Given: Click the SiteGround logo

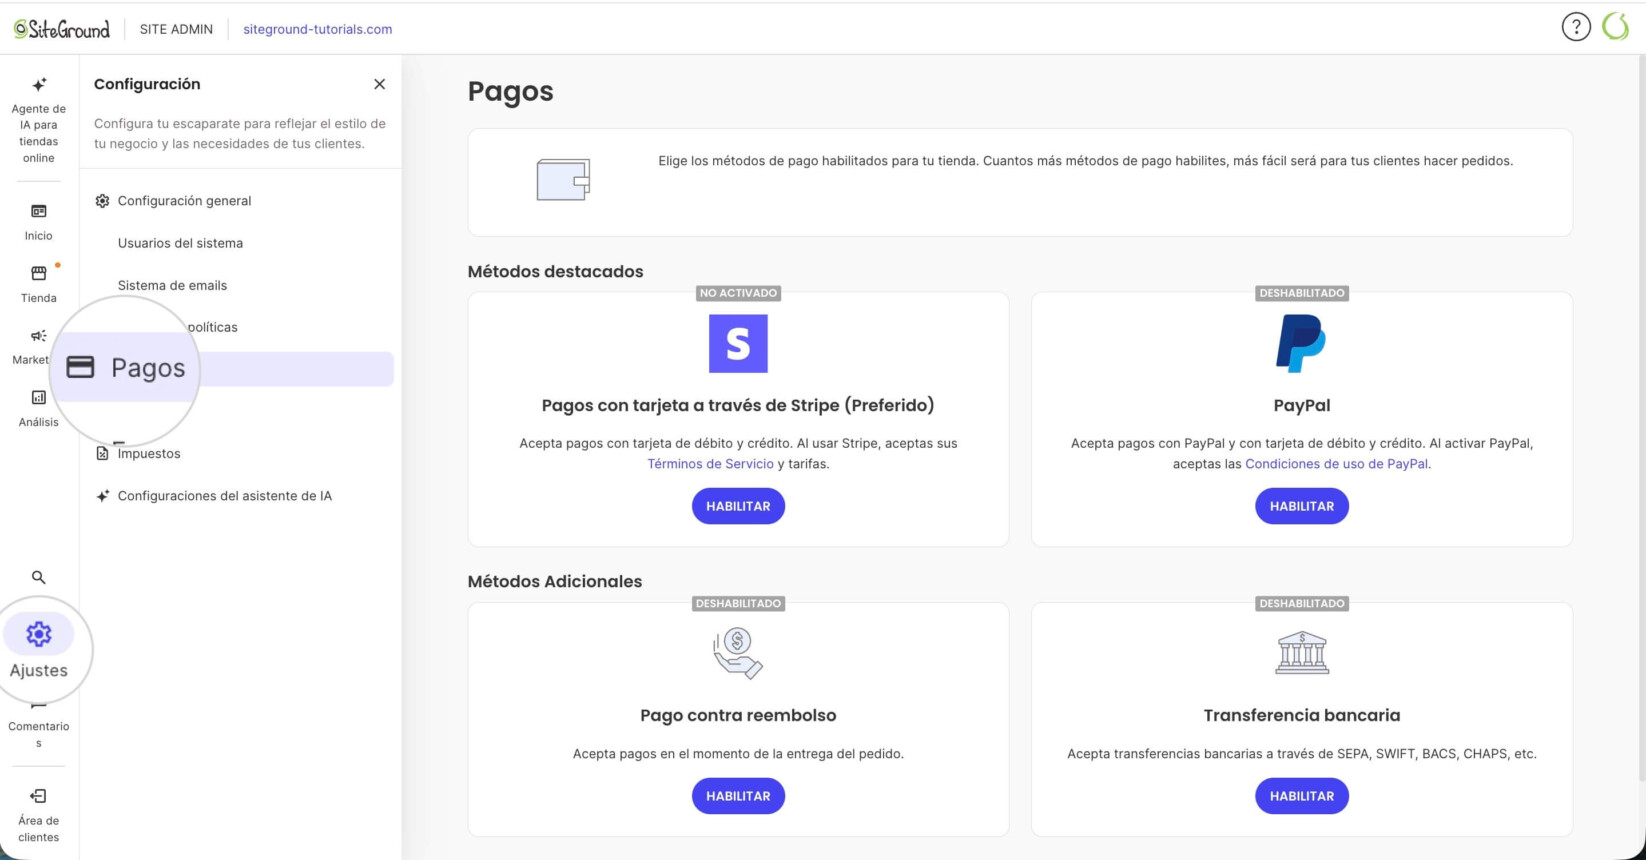Looking at the screenshot, I should coord(62,29).
